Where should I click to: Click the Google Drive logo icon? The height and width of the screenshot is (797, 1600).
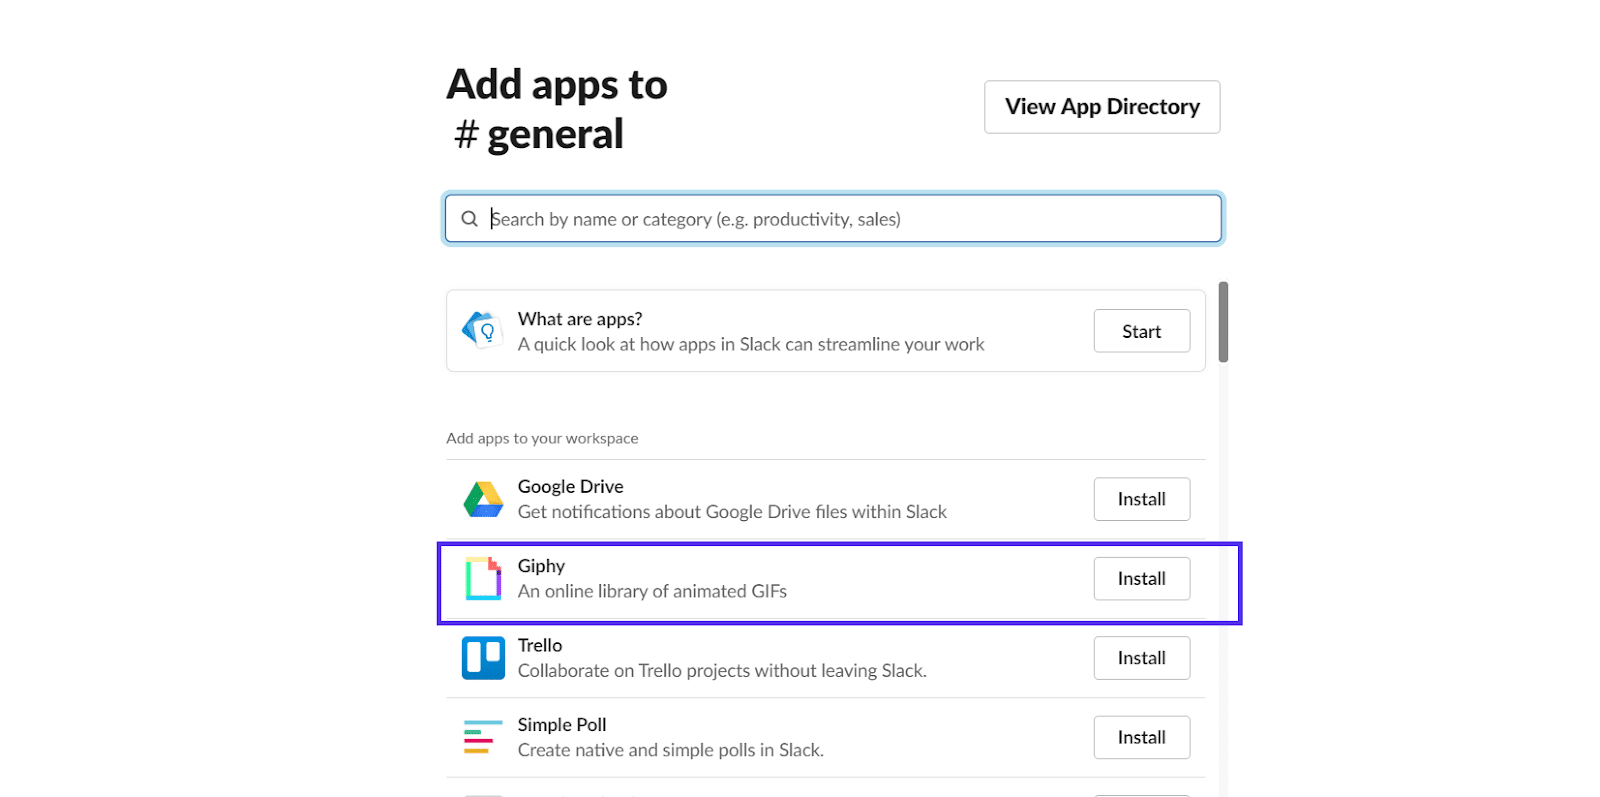coord(483,499)
